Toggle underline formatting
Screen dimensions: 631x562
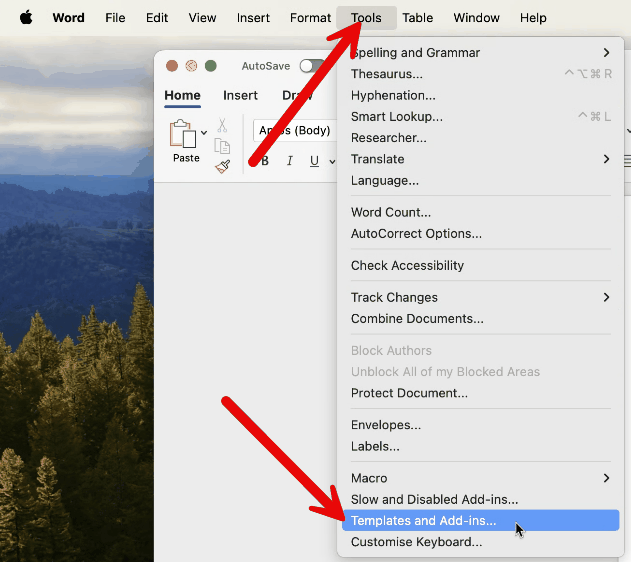pos(314,161)
